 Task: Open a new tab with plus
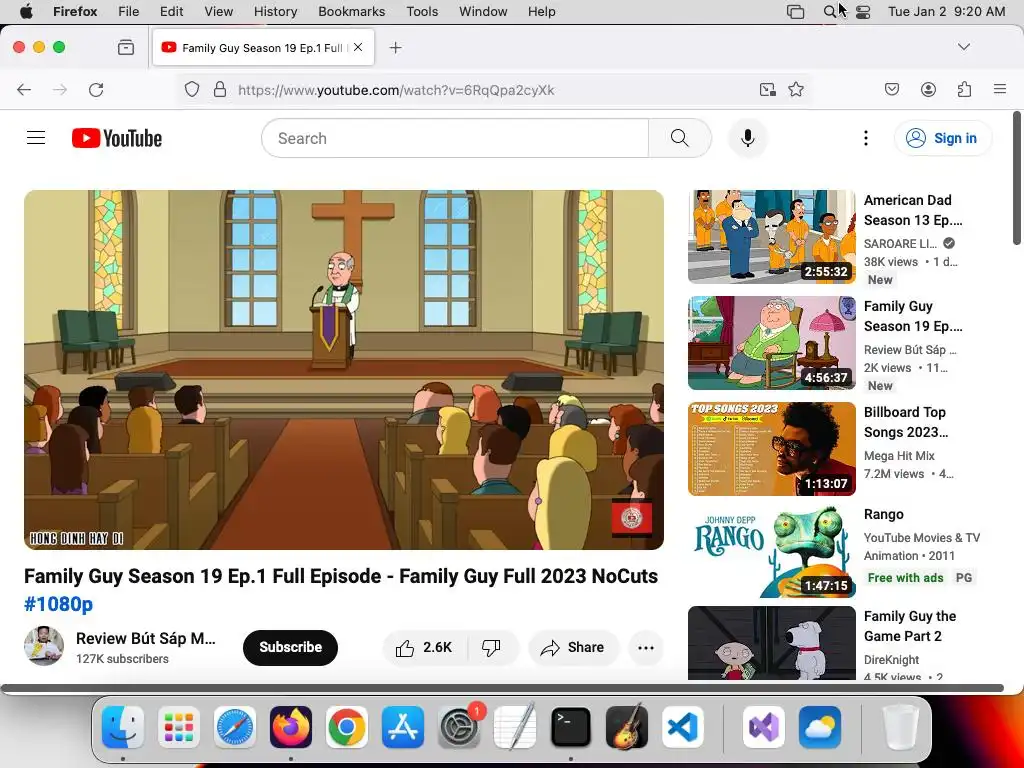click(x=395, y=47)
